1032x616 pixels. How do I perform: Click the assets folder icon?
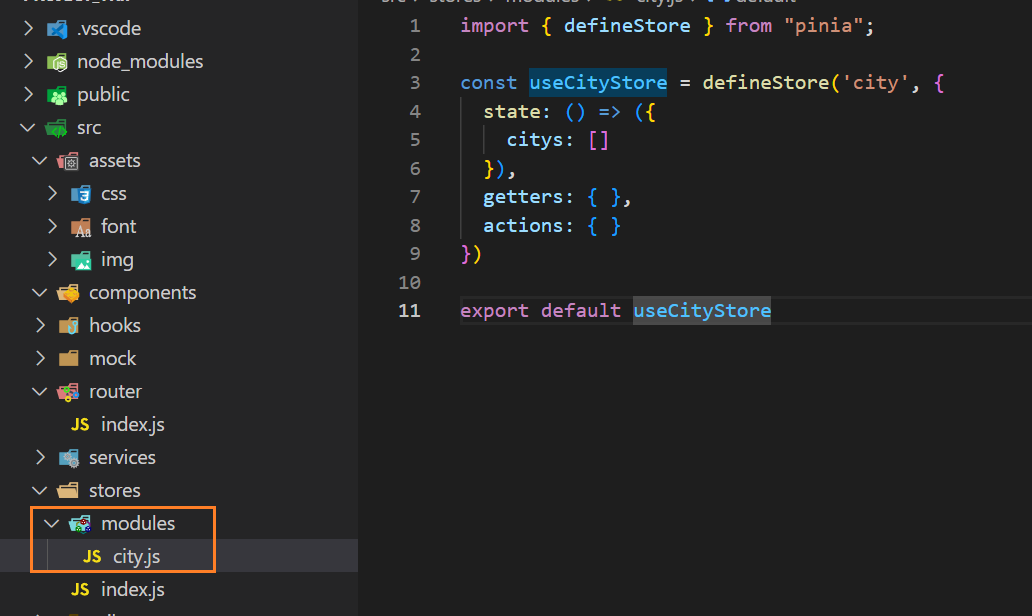point(68,161)
